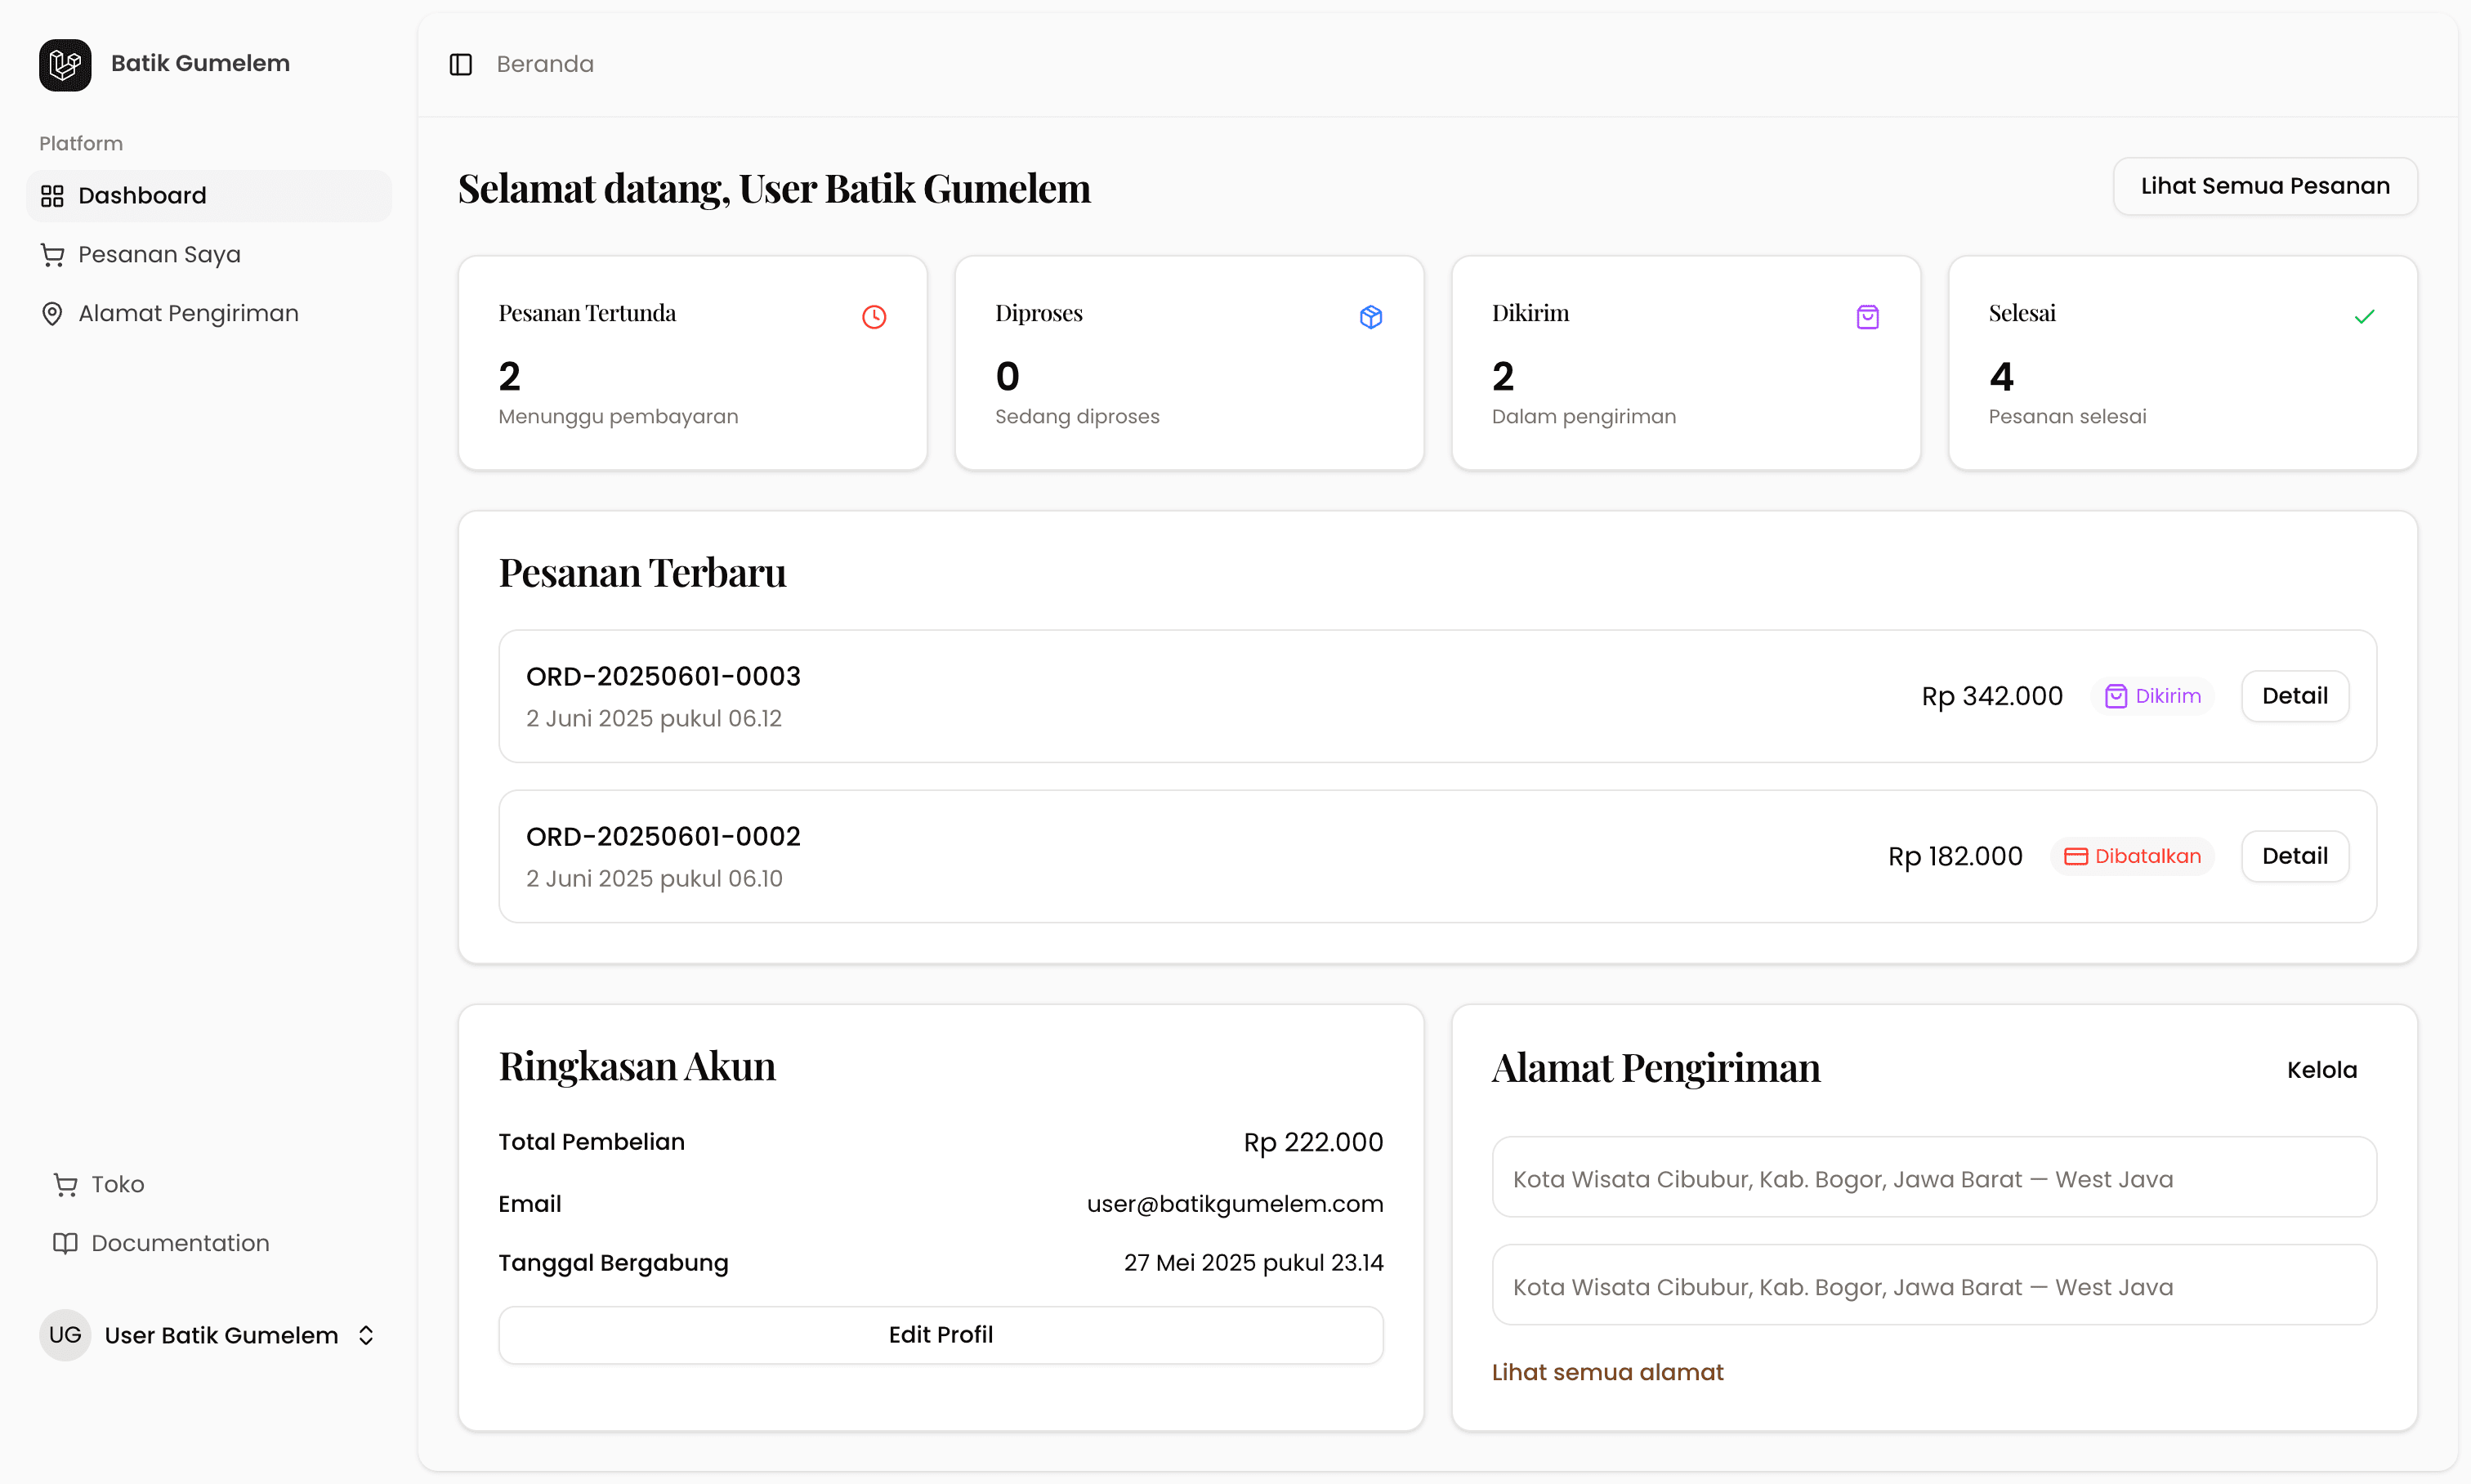Click the Beranda breadcrumb
Viewport: 2471px width, 1484px height.
point(545,65)
